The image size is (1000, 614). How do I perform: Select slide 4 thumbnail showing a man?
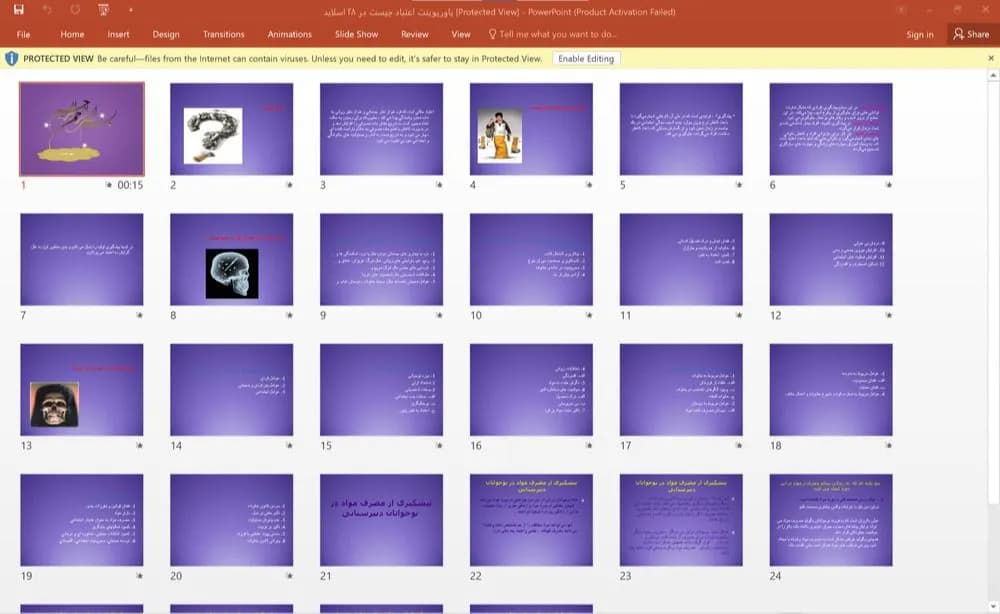(x=531, y=129)
